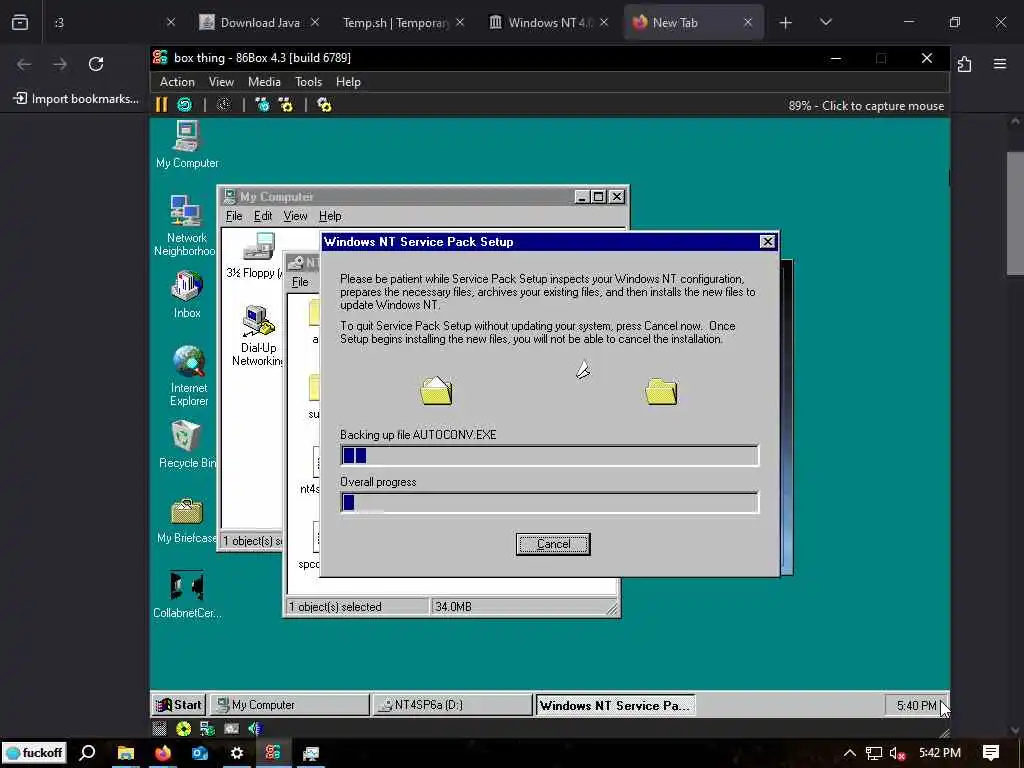Open 86Box Media menu

coord(264,82)
